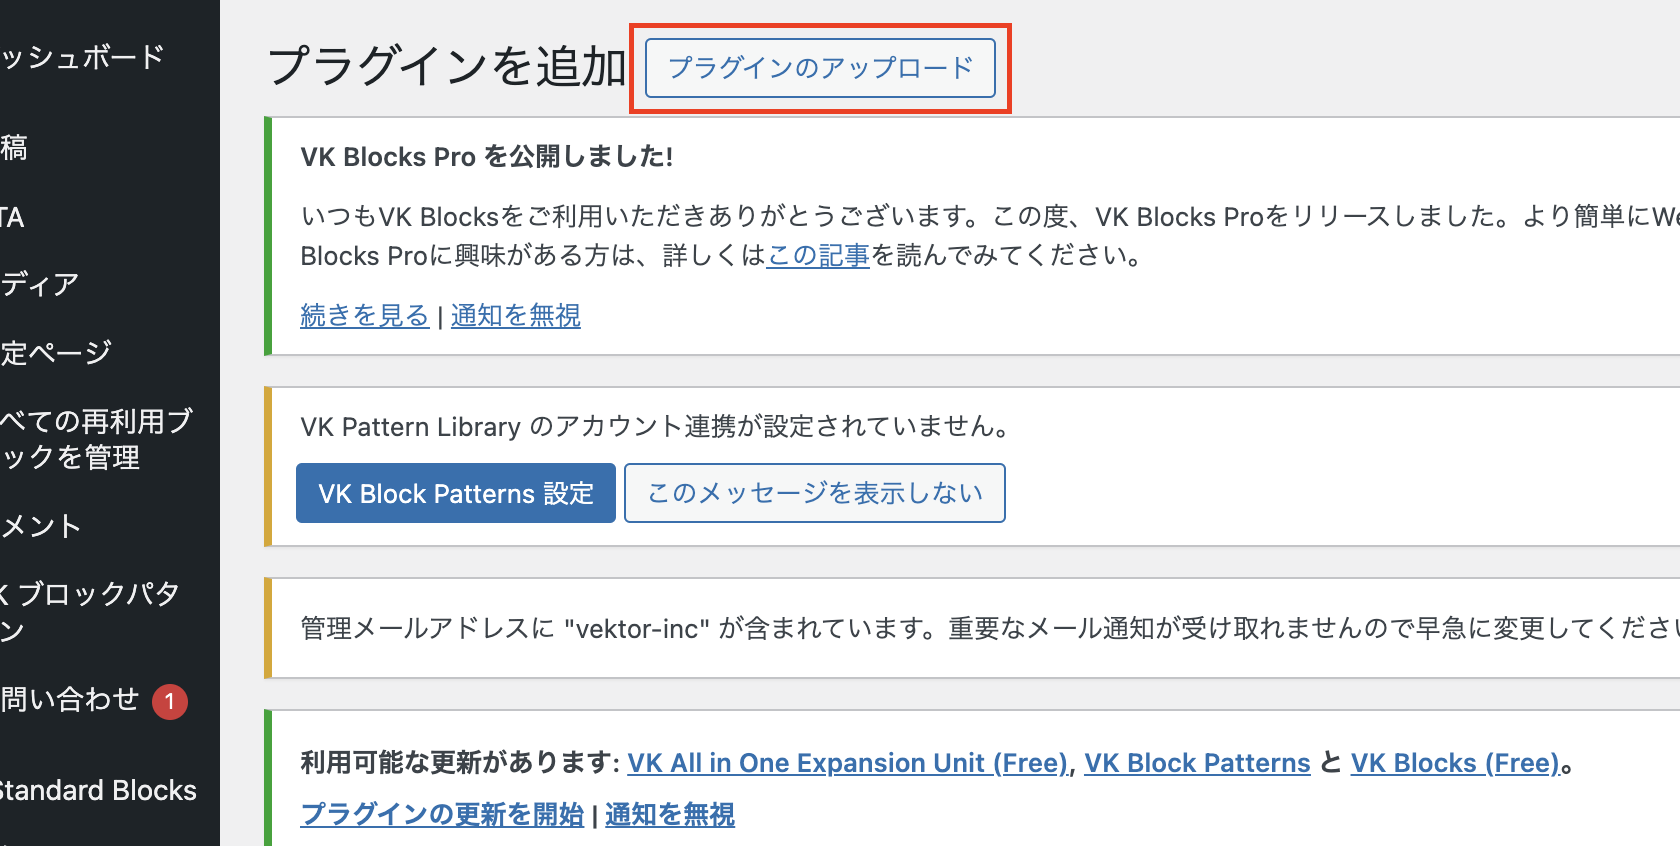Open the コメント sidebar menu
1680x846 pixels.
[41, 526]
